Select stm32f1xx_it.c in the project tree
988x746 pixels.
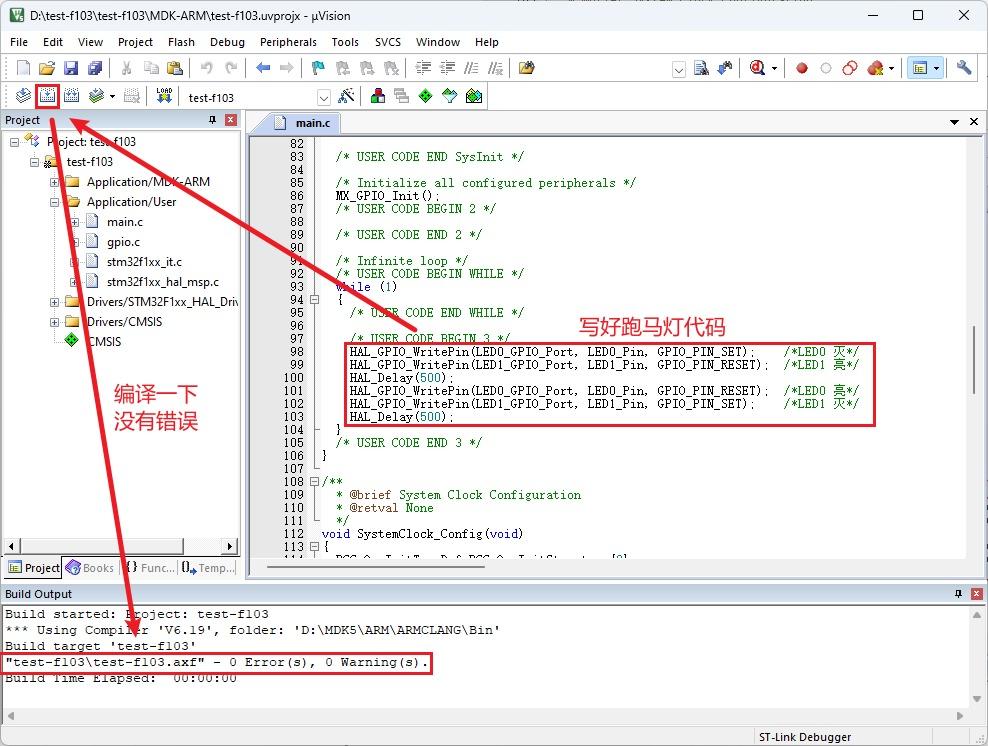pos(144,262)
